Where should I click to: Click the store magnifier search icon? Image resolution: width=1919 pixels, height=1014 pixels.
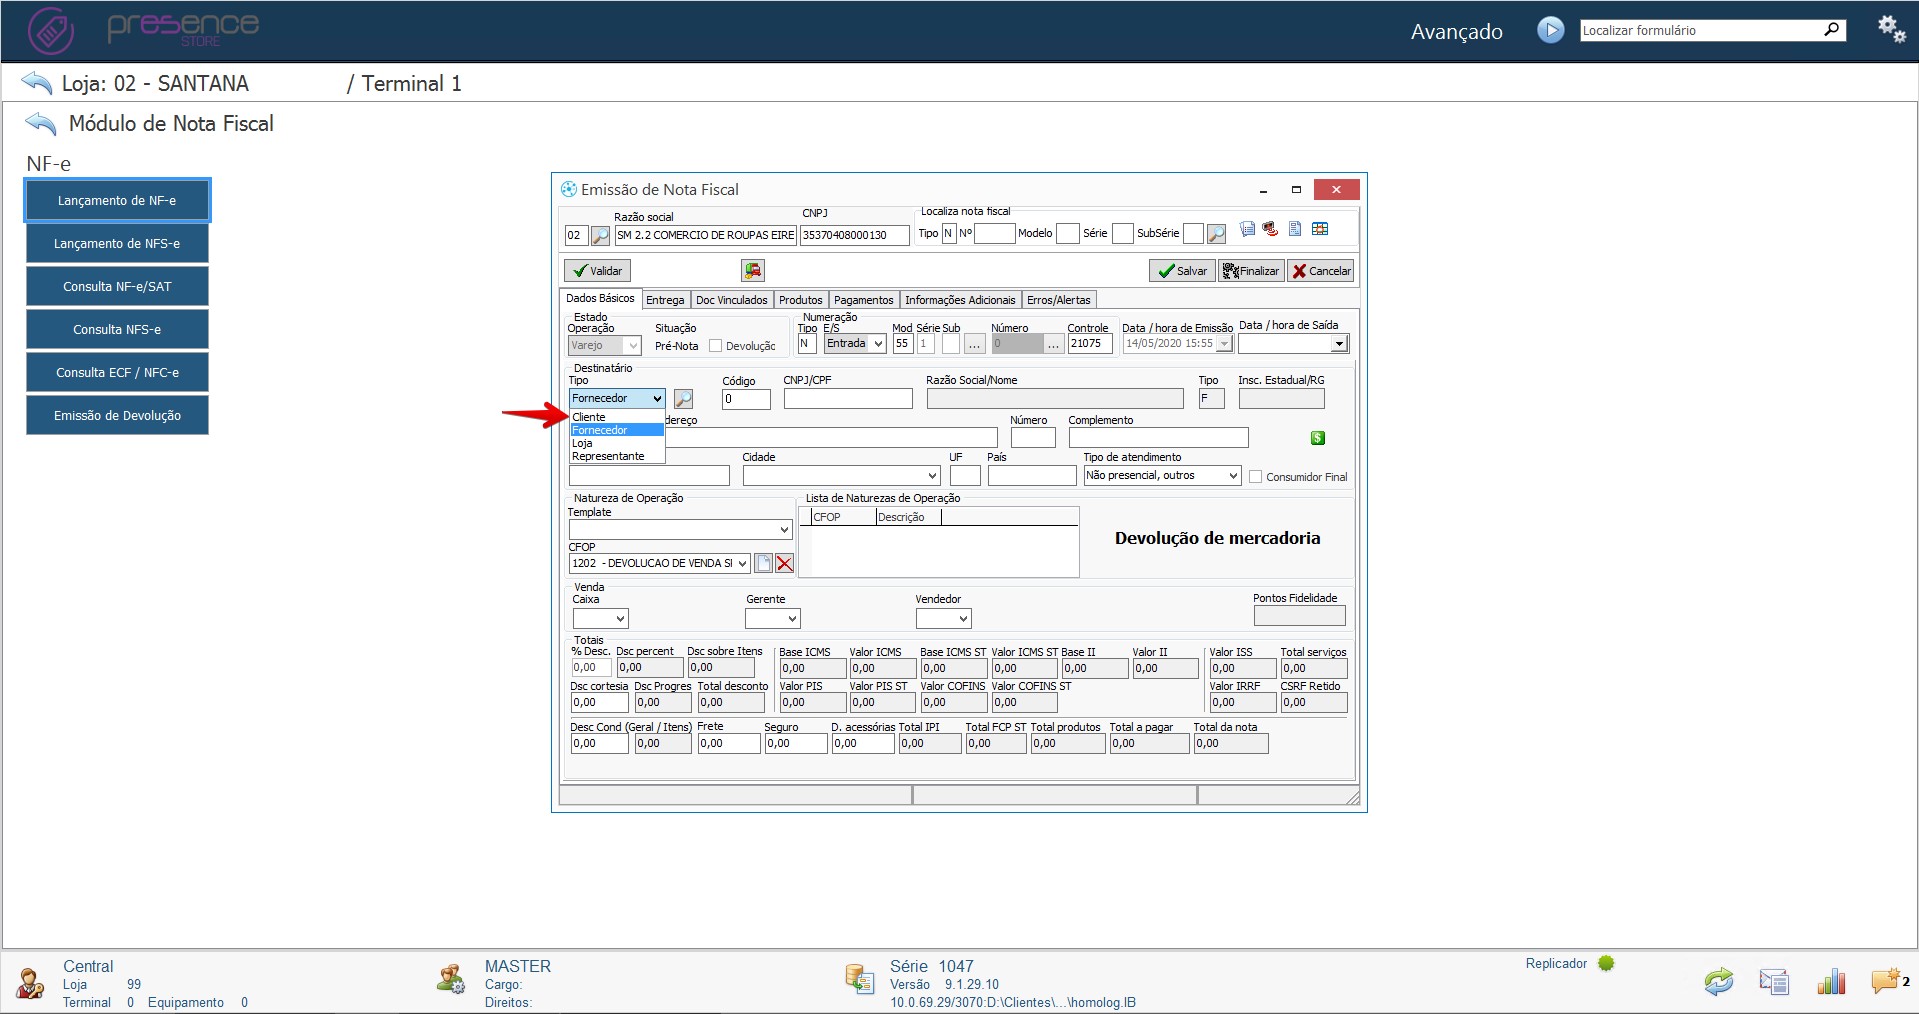click(600, 235)
